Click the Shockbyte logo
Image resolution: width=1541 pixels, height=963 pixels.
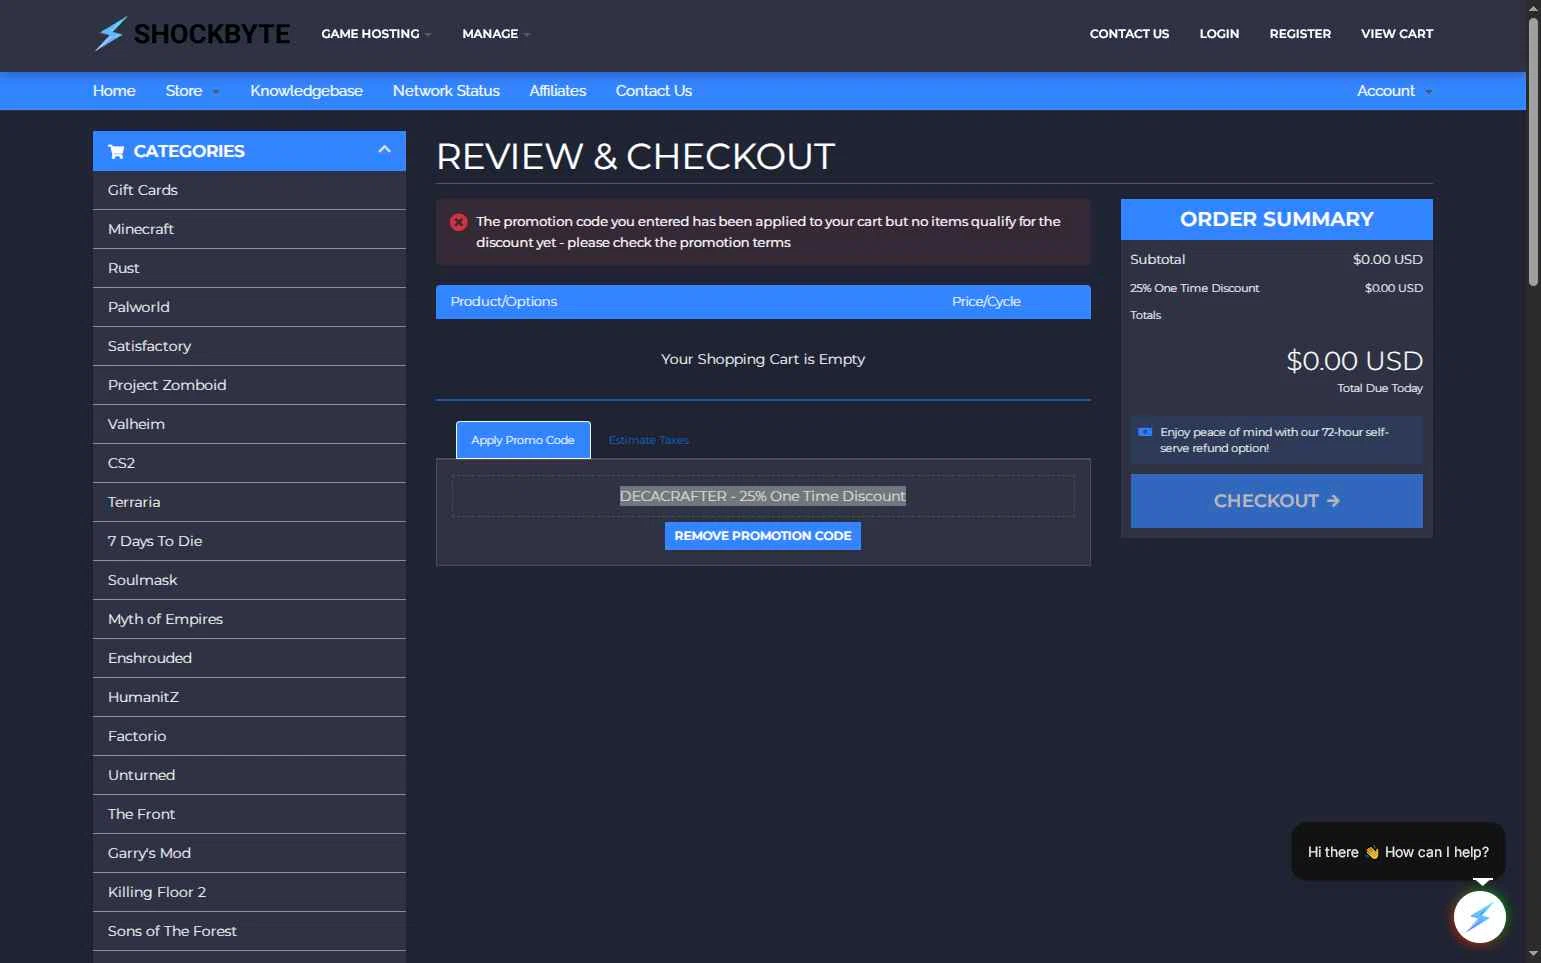pyautogui.click(x=192, y=33)
